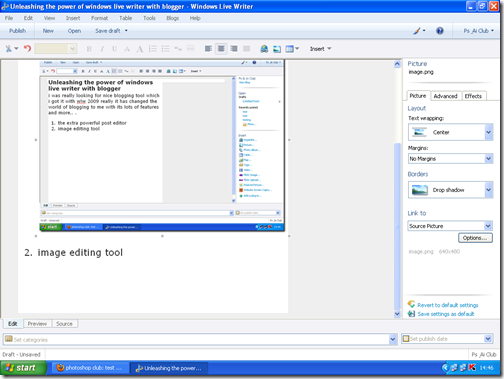This screenshot has height=379, width=504.
Task: Toggle bold formatting button
Action: 89,49
